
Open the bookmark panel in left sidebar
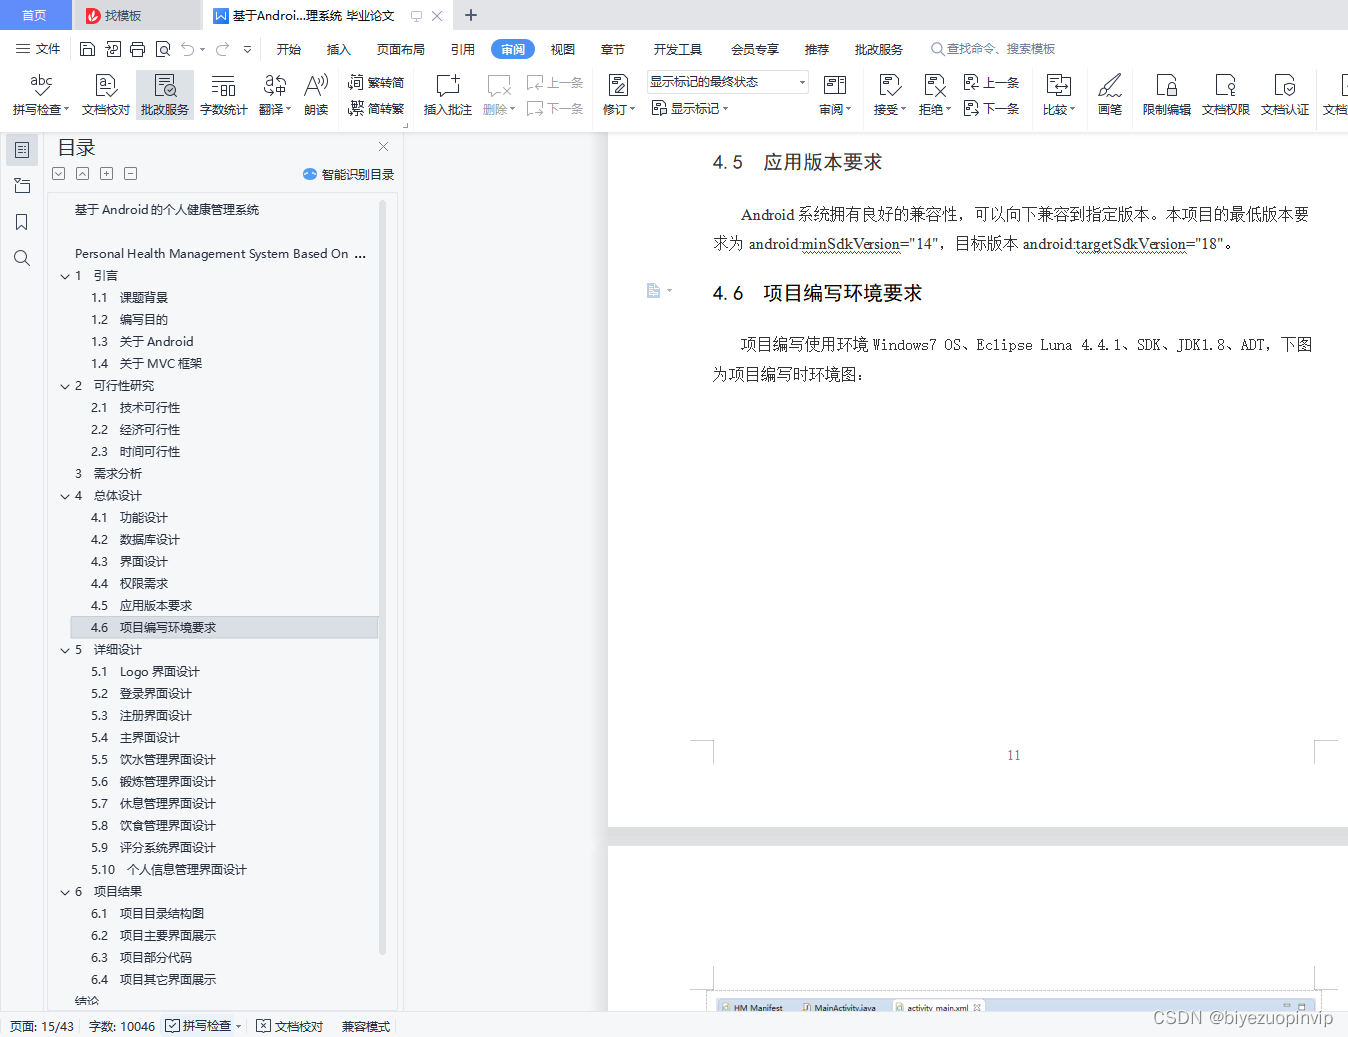tap(21, 222)
